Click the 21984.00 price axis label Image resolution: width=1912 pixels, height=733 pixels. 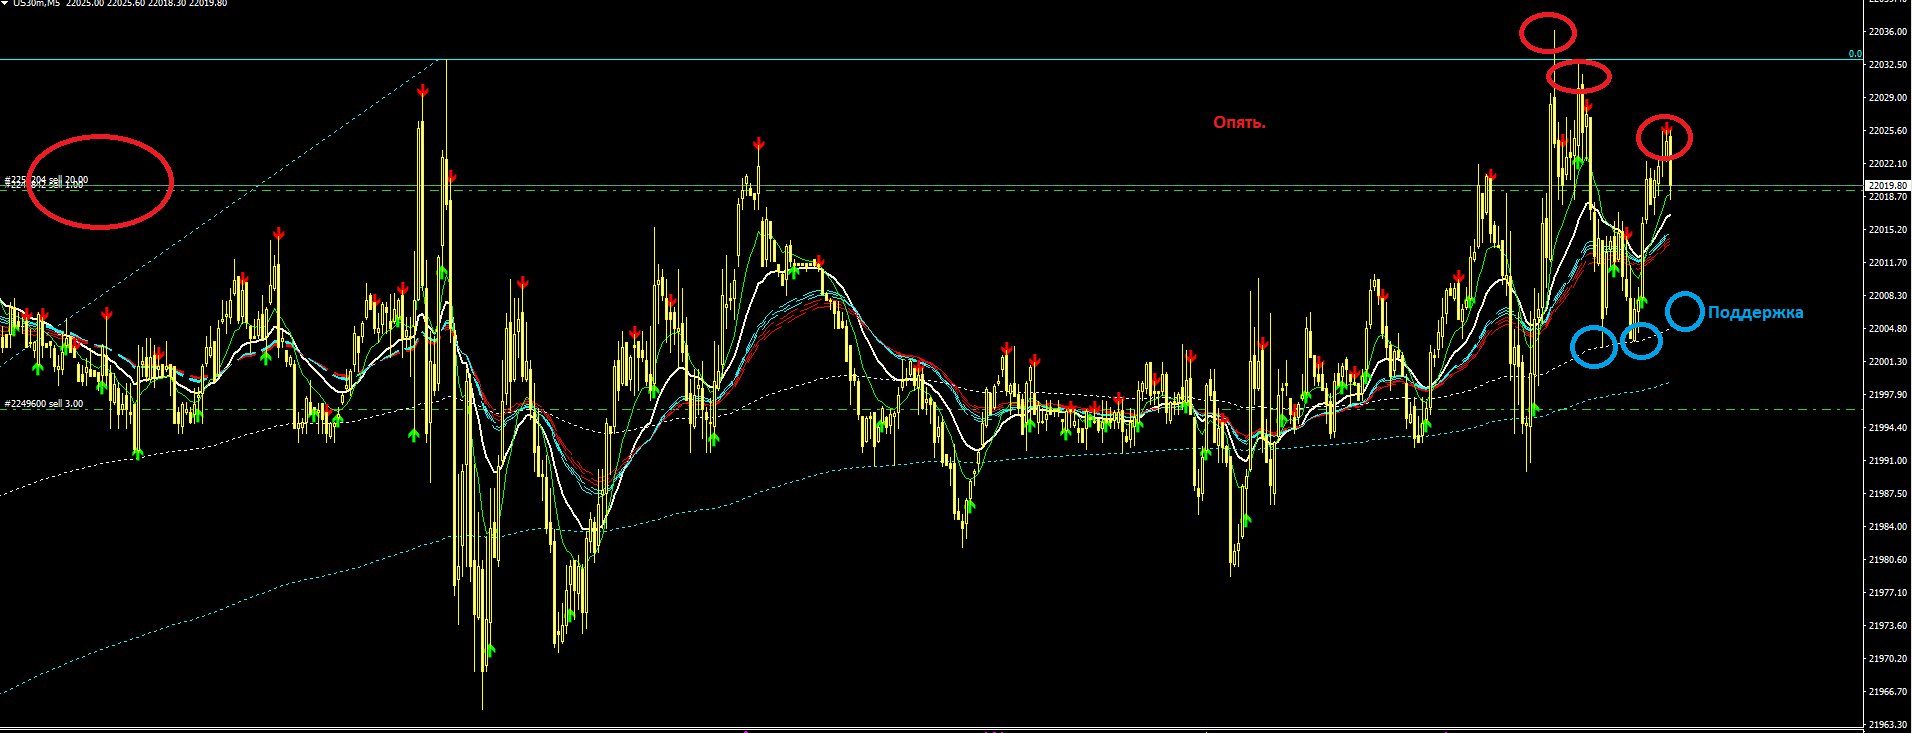pos(1888,527)
